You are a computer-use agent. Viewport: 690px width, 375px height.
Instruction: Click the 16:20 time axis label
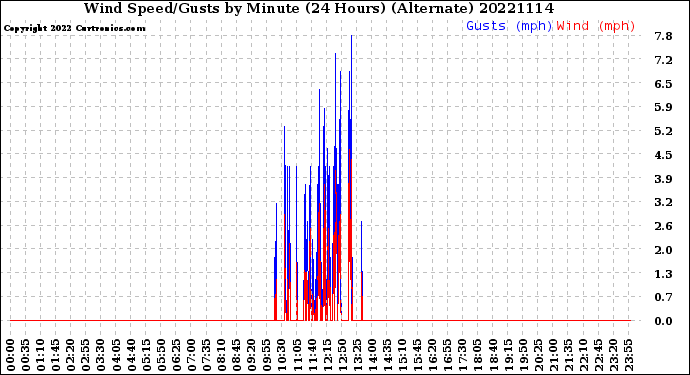pos(433,355)
